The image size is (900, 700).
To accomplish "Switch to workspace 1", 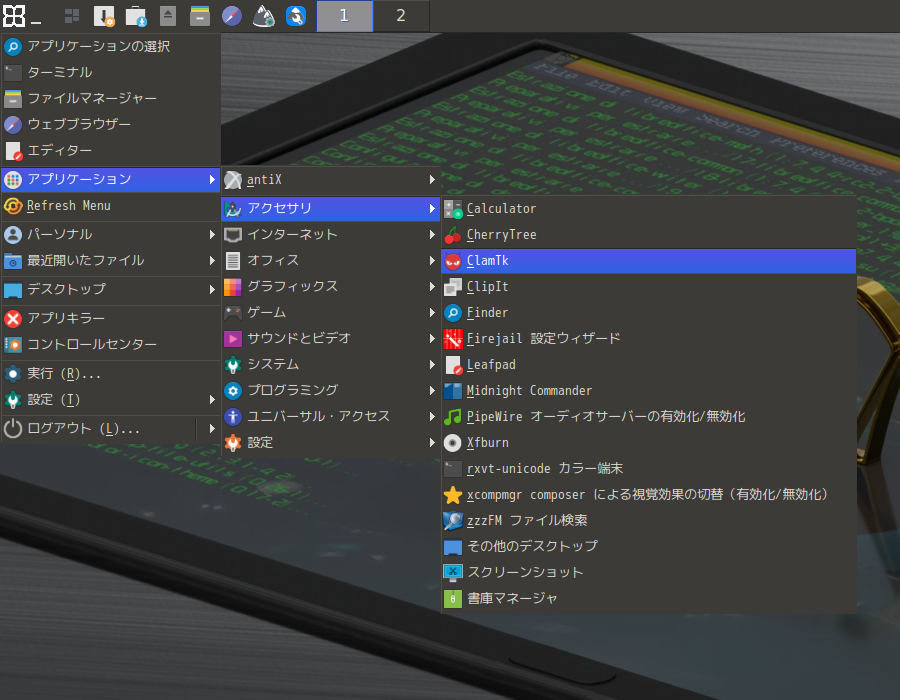I will (x=344, y=16).
